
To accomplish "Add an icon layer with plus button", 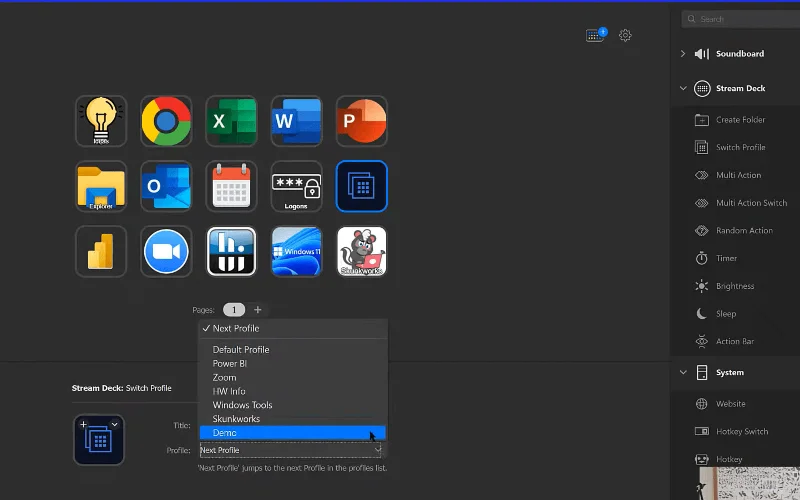I will [x=83, y=424].
